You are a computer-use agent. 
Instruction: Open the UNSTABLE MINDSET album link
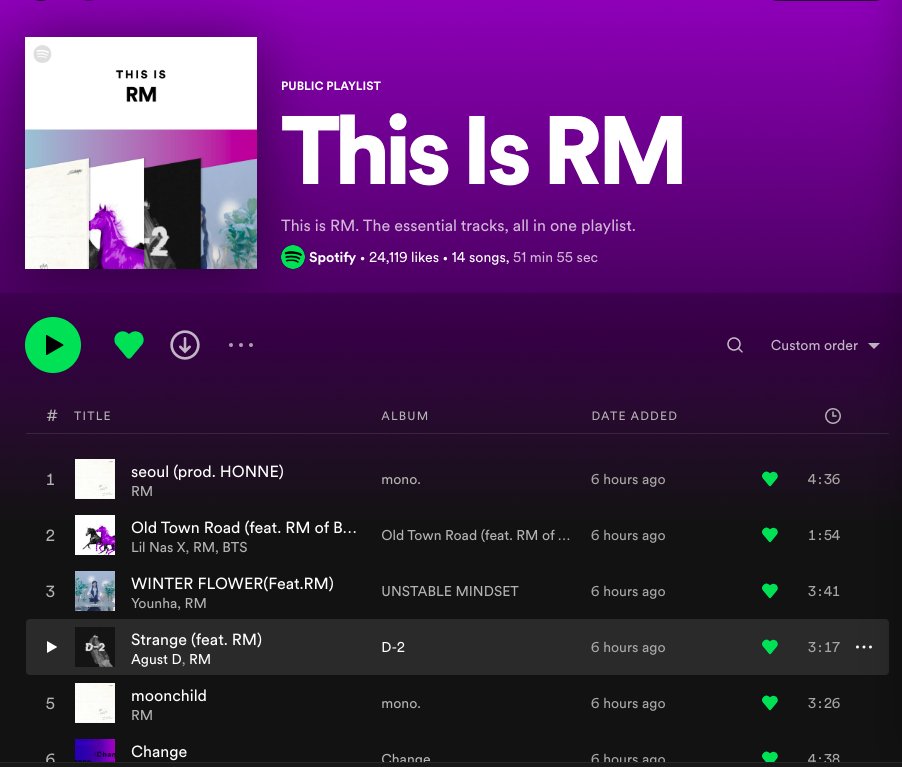[449, 591]
